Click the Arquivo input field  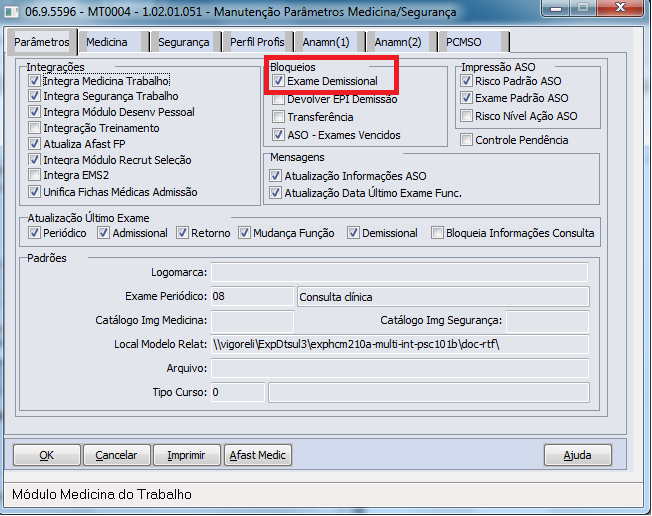tap(400, 368)
